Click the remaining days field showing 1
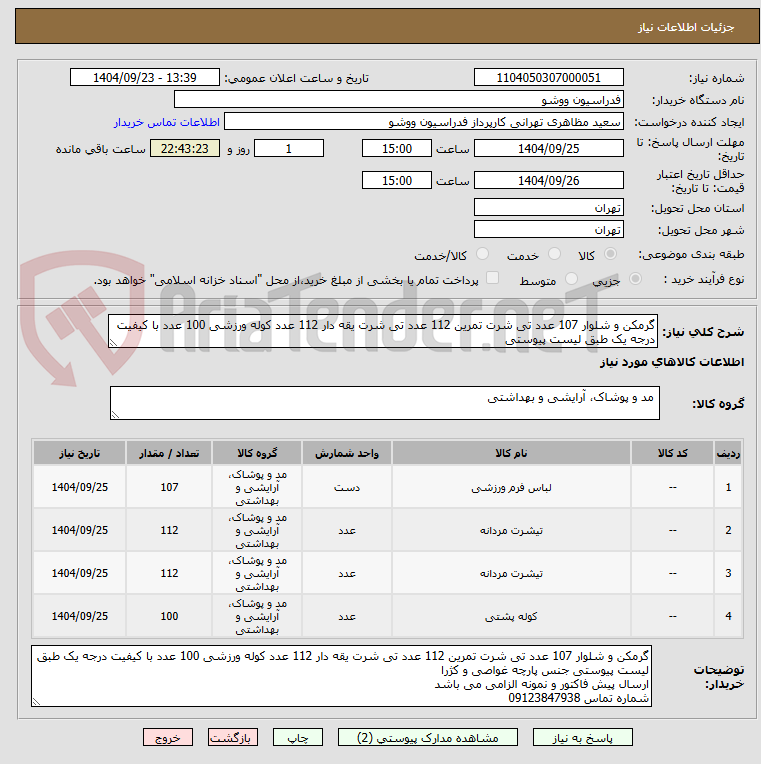The width and height of the screenshot is (761, 764). tap(289, 148)
